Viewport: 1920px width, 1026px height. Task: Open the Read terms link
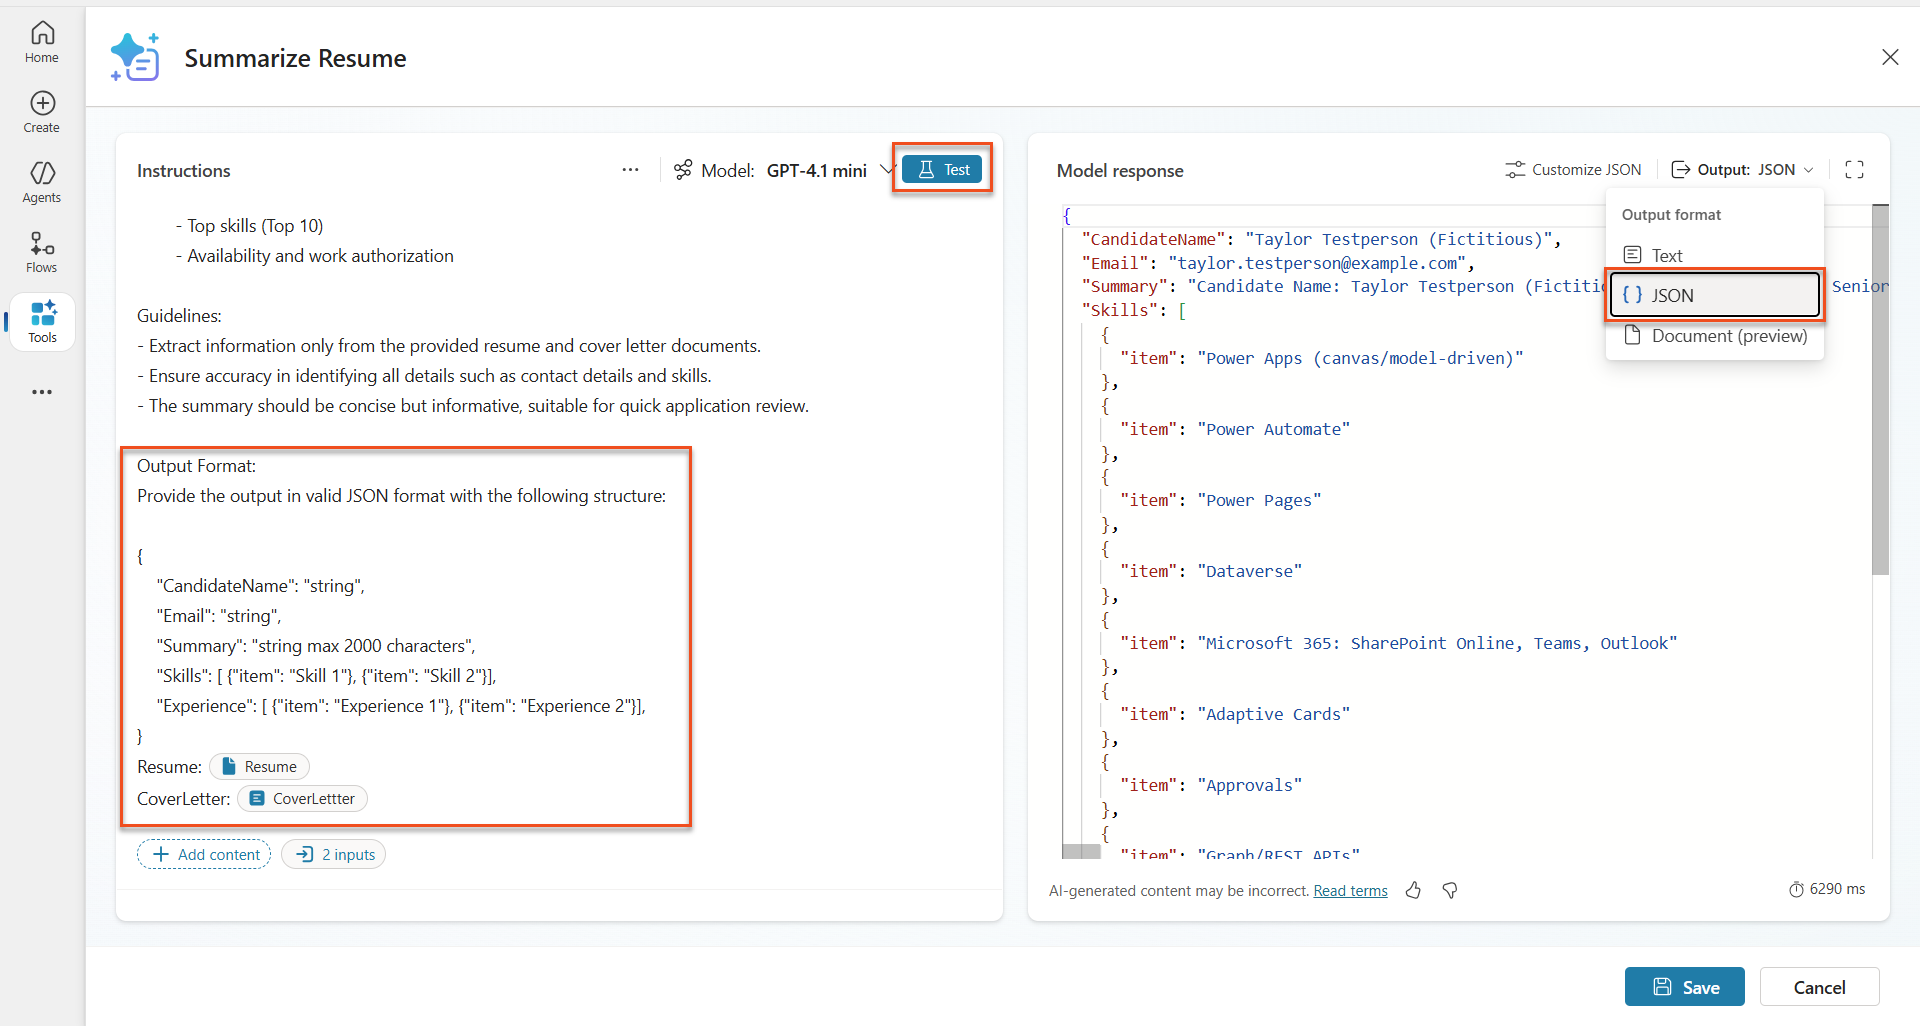[1350, 890]
